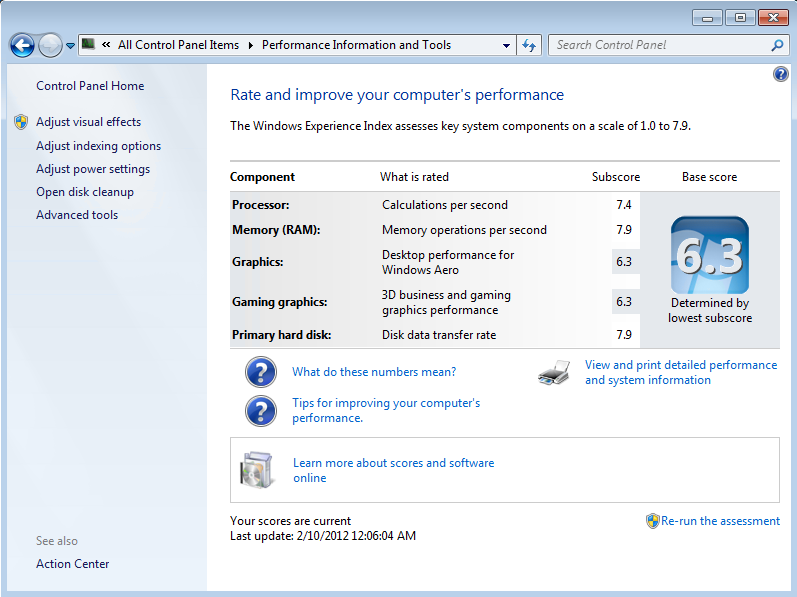Select the Graphics subscore 6.3
The image size is (797, 597).
[624, 262]
